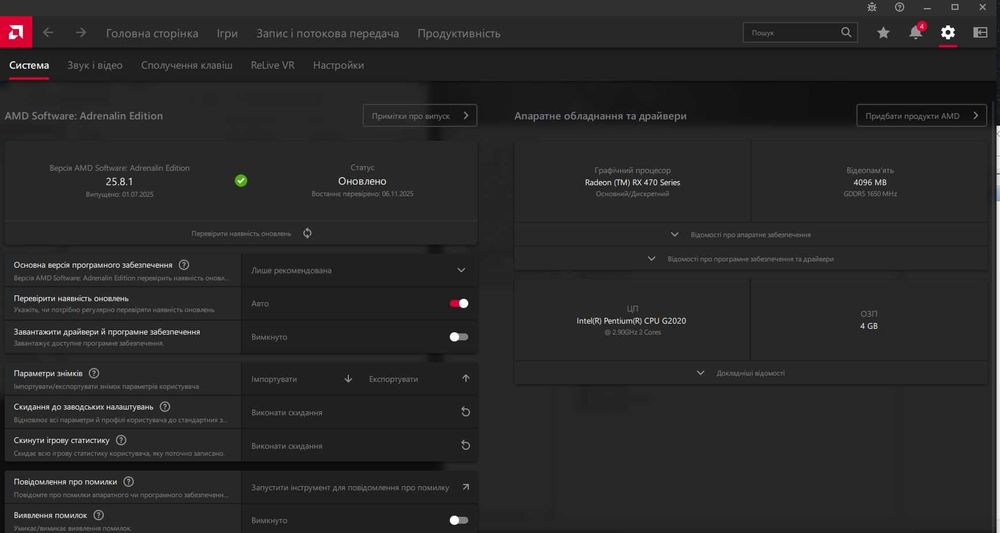Viewport: 1000px width, 533px height.
Task: Click refresh icon beside Перевірити наявність оновлень
Action: [x=307, y=233]
